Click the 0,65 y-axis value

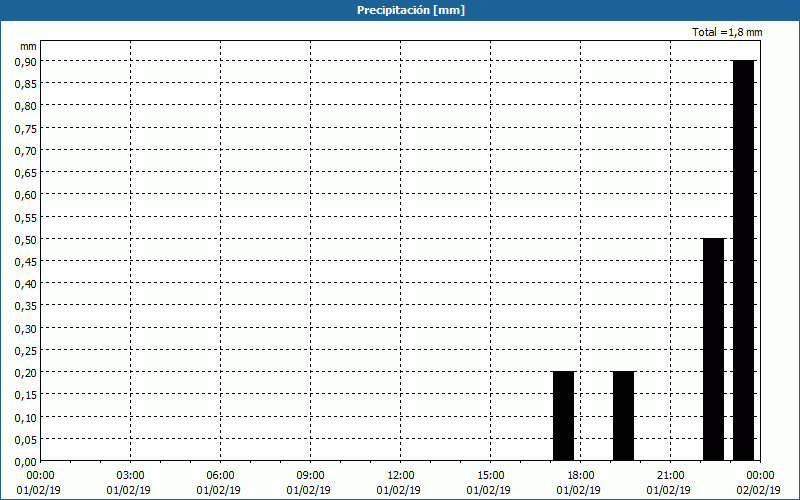pos(26,172)
